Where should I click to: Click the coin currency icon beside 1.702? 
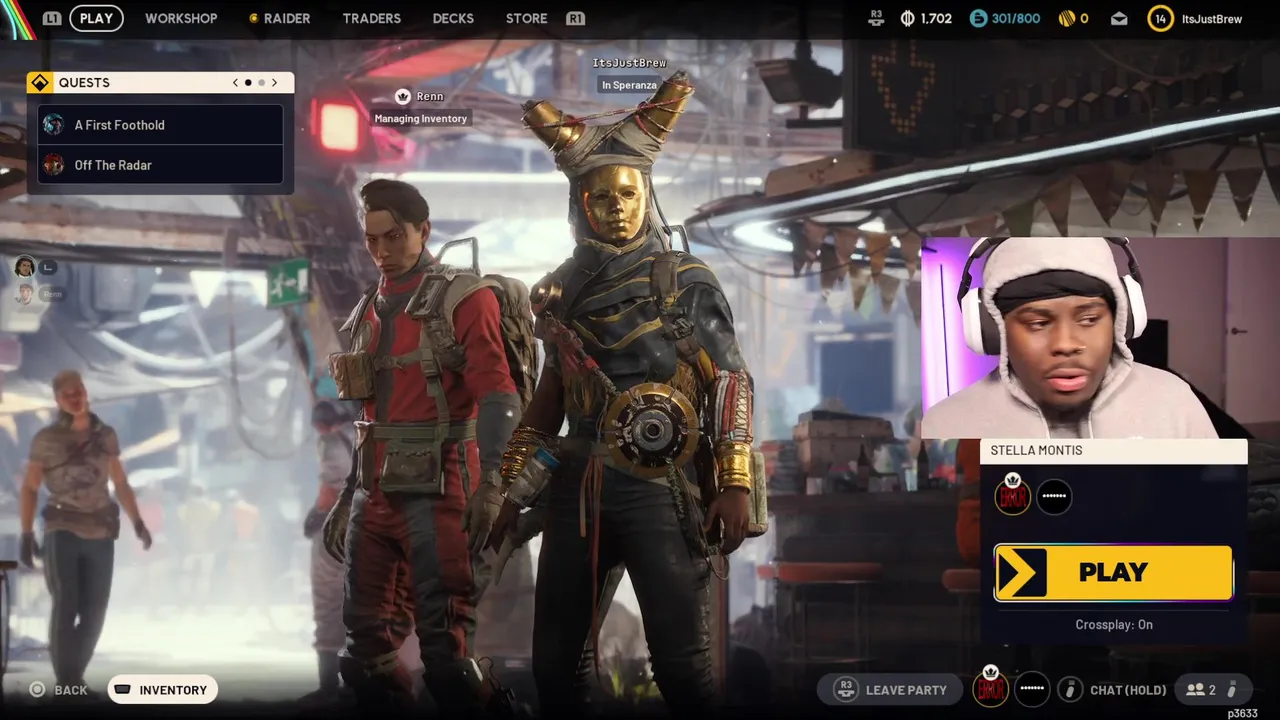click(908, 18)
